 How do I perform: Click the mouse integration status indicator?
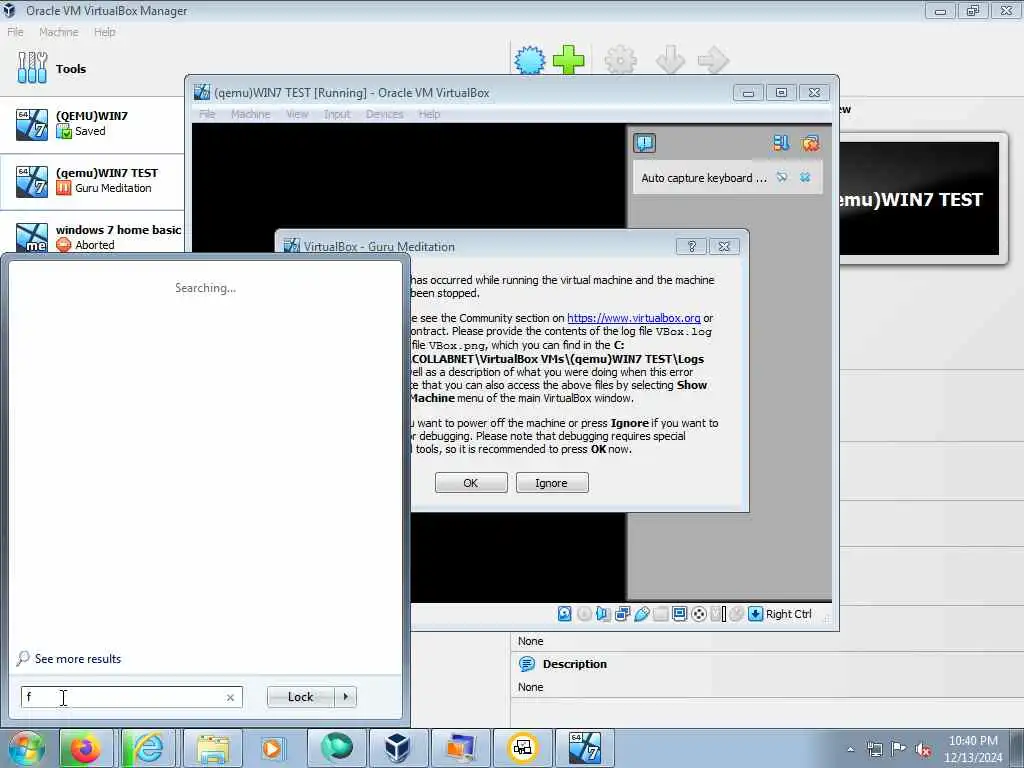[737, 613]
